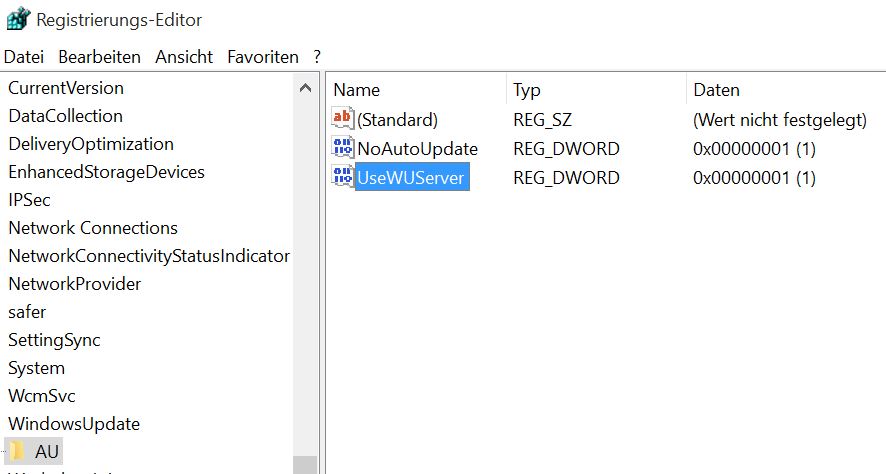
Task: Select the AU key label in tree
Action: click(47, 452)
